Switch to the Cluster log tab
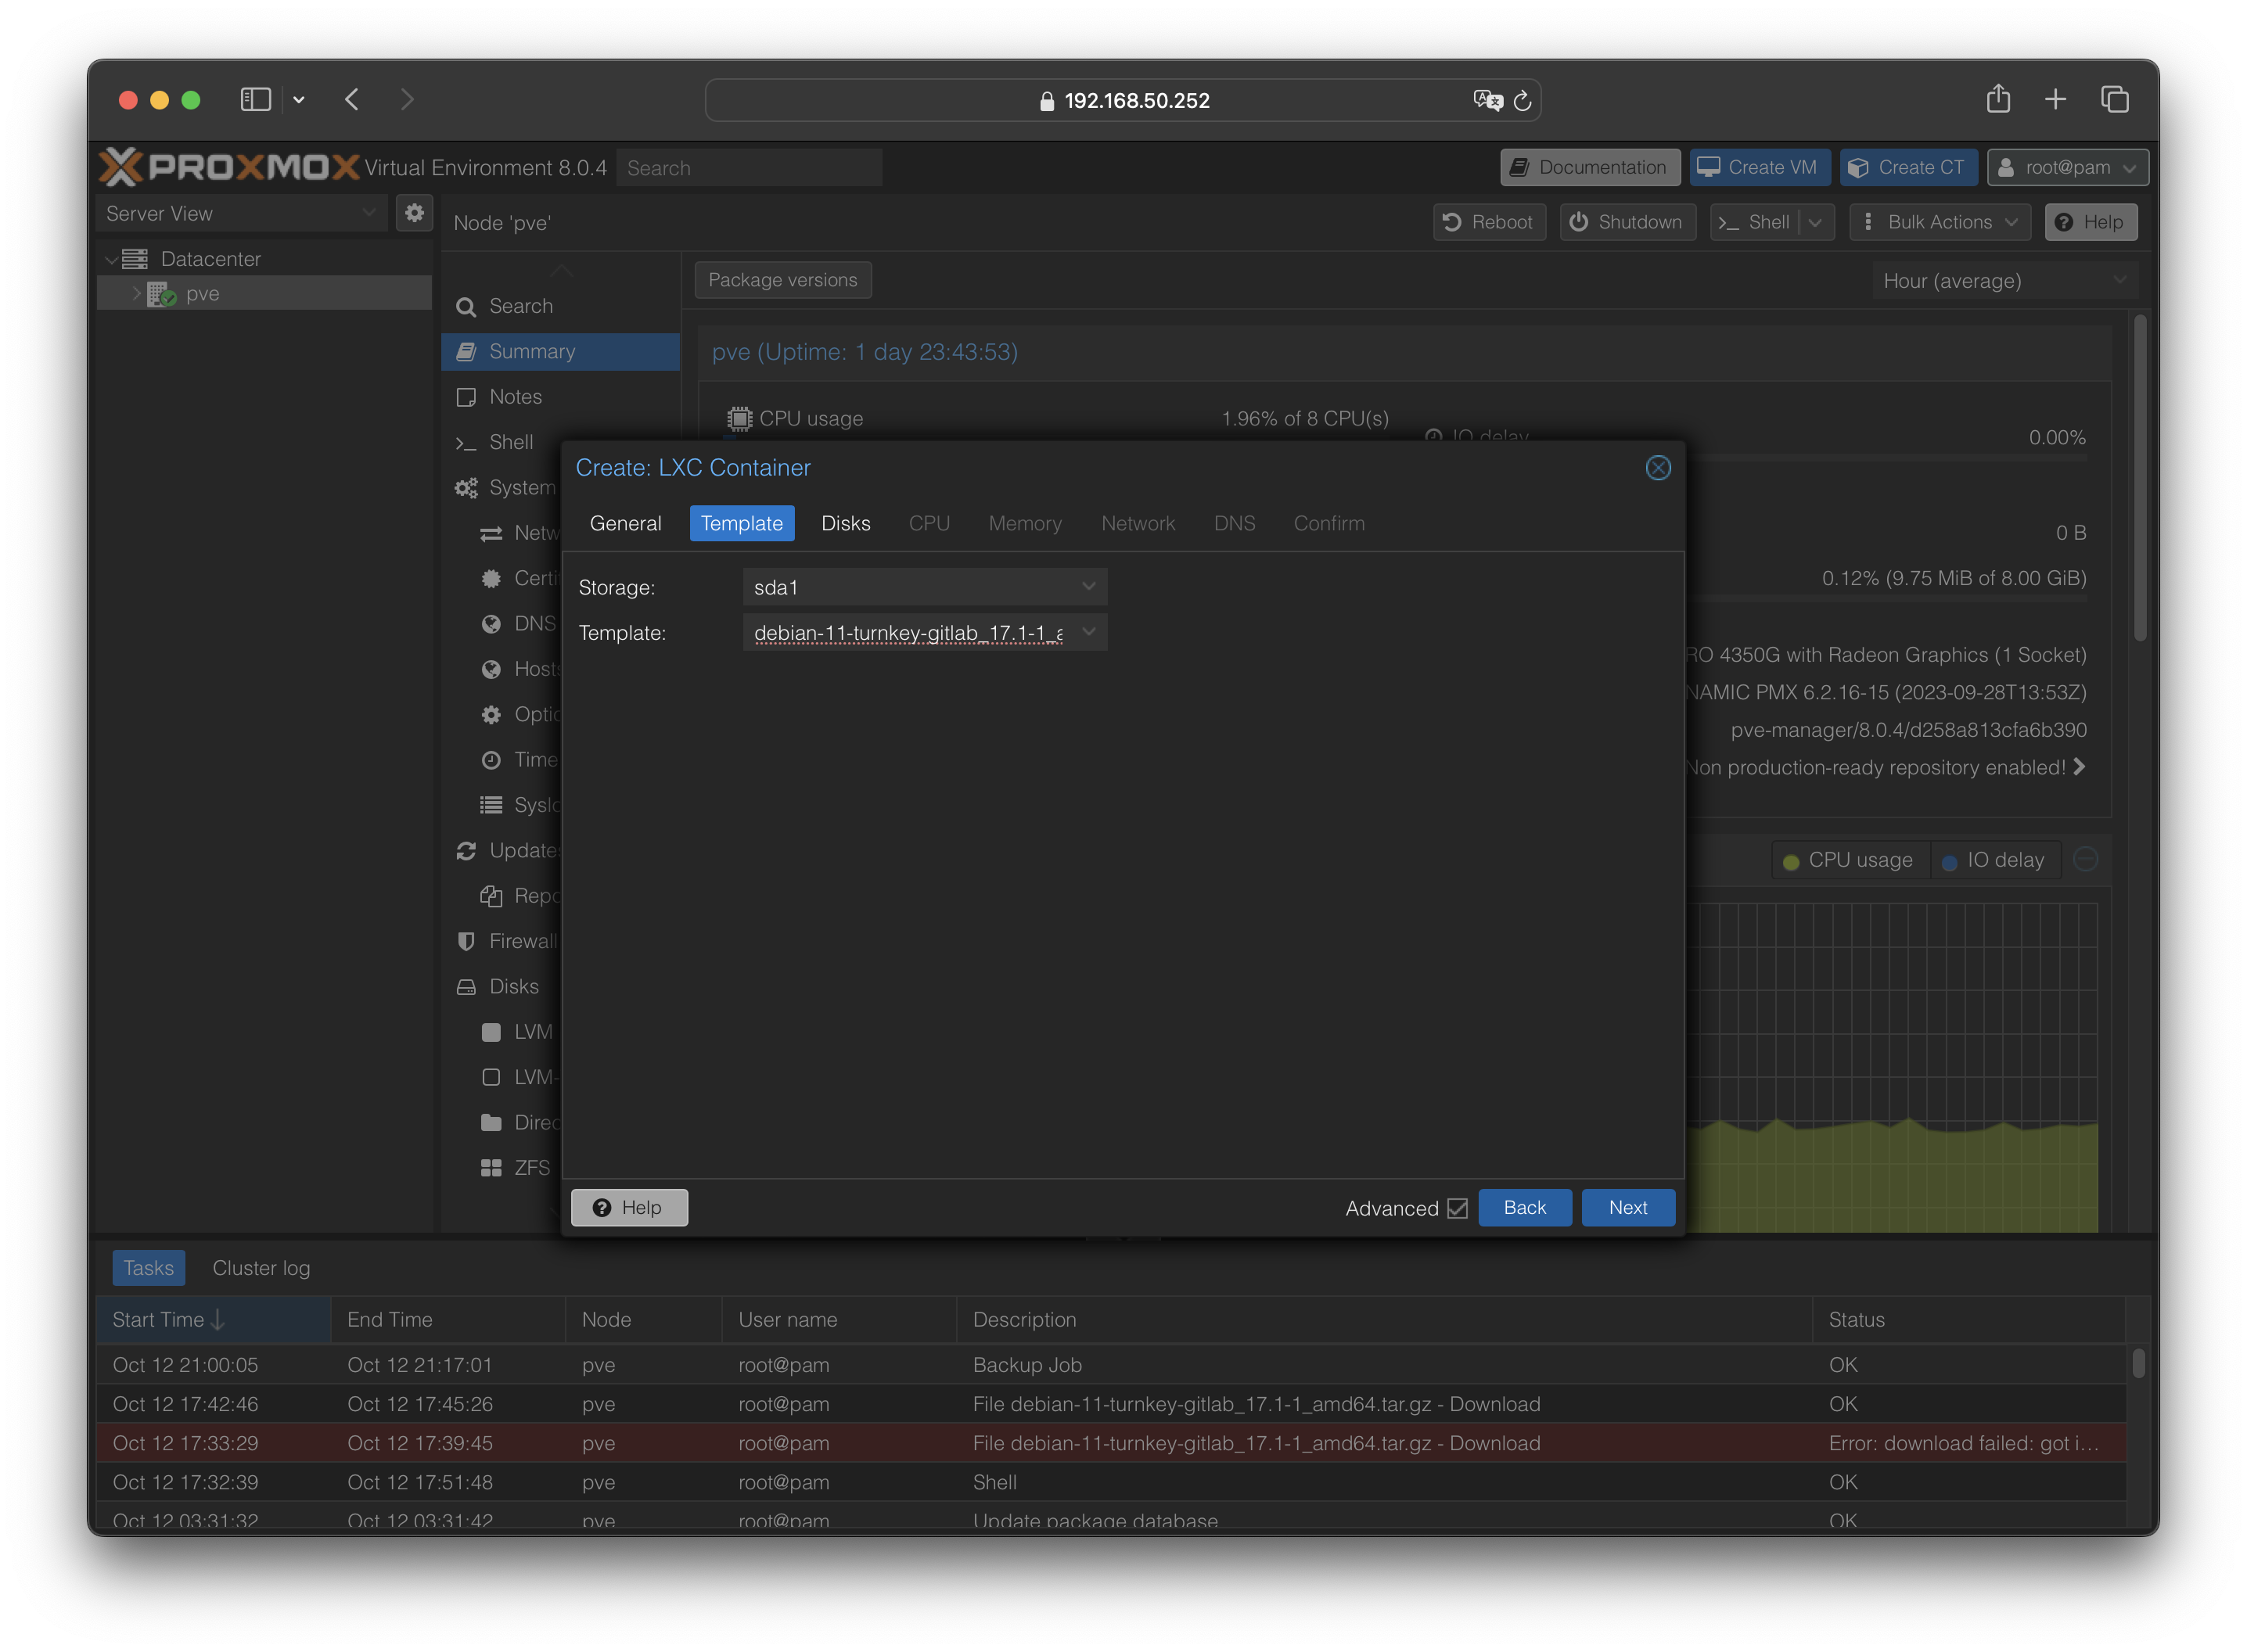Screen dimensions: 2247x1652 click(261, 1268)
